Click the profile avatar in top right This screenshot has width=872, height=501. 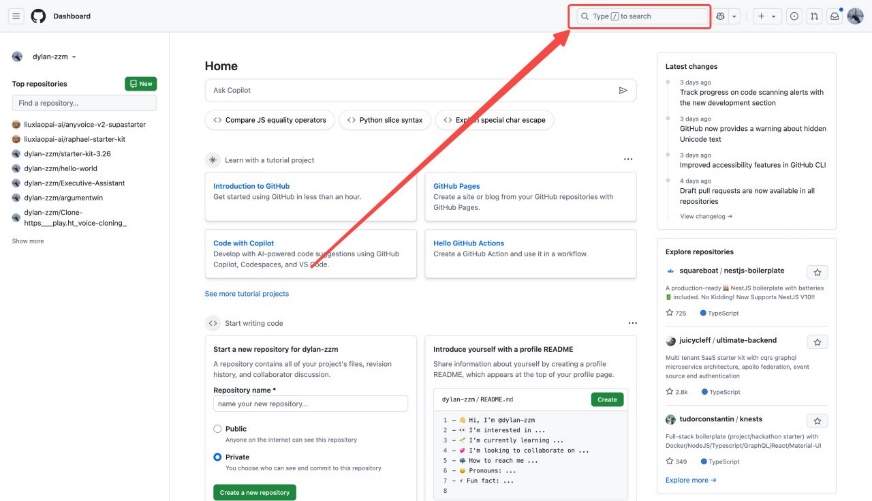pos(855,16)
